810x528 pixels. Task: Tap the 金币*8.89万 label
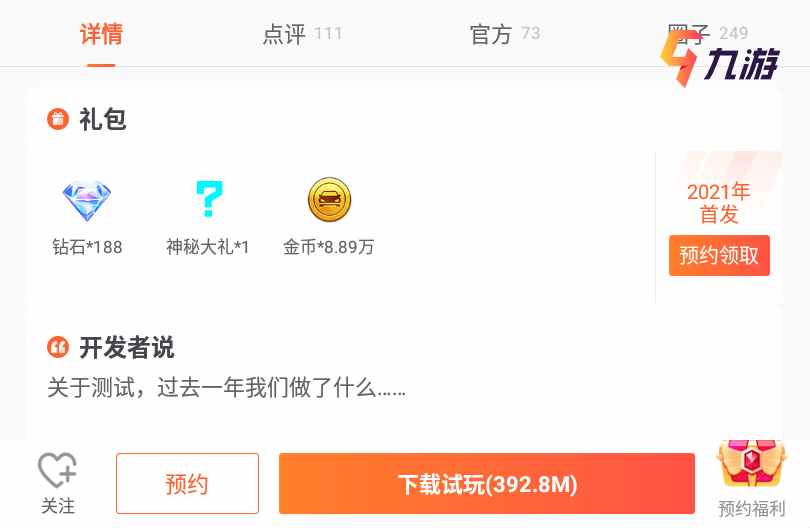coord(329,247)
